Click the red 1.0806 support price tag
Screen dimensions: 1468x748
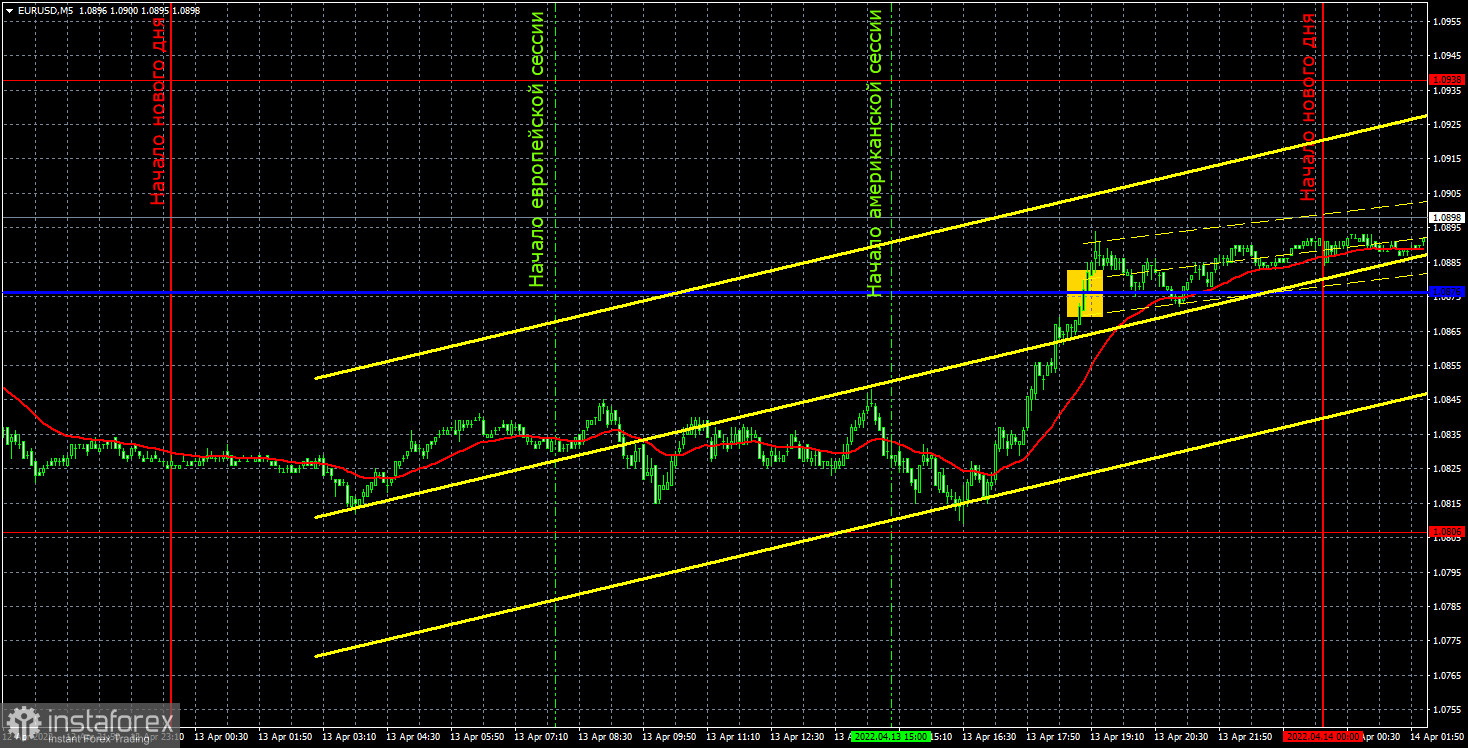[x=1446, y=532]
